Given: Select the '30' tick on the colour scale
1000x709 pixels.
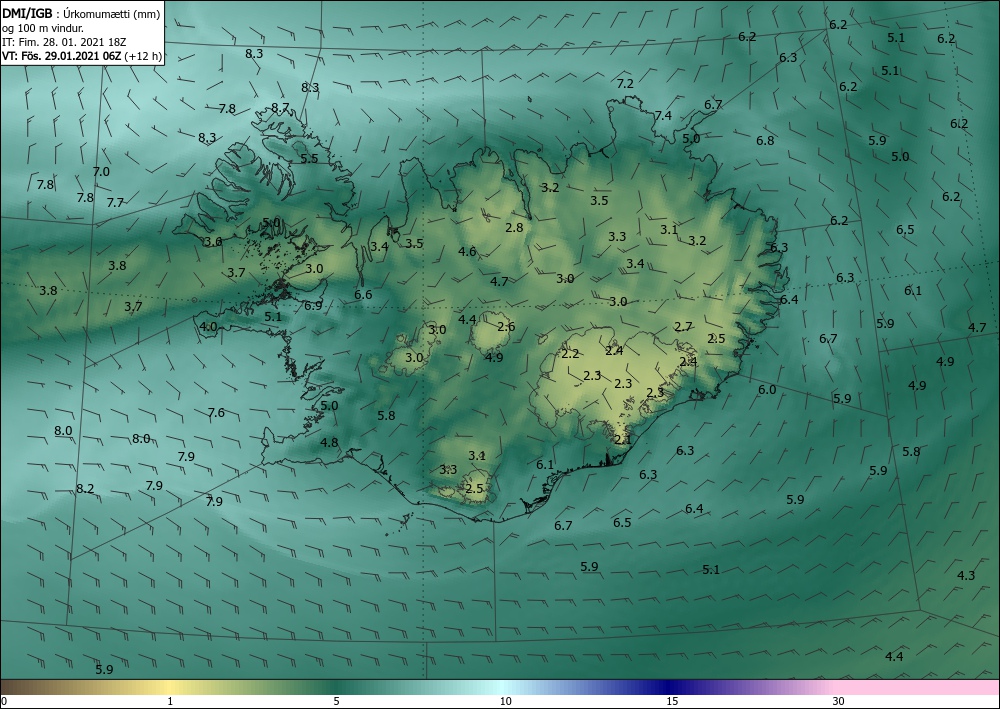Looking at the screenshot, I should tap(839, 701).
